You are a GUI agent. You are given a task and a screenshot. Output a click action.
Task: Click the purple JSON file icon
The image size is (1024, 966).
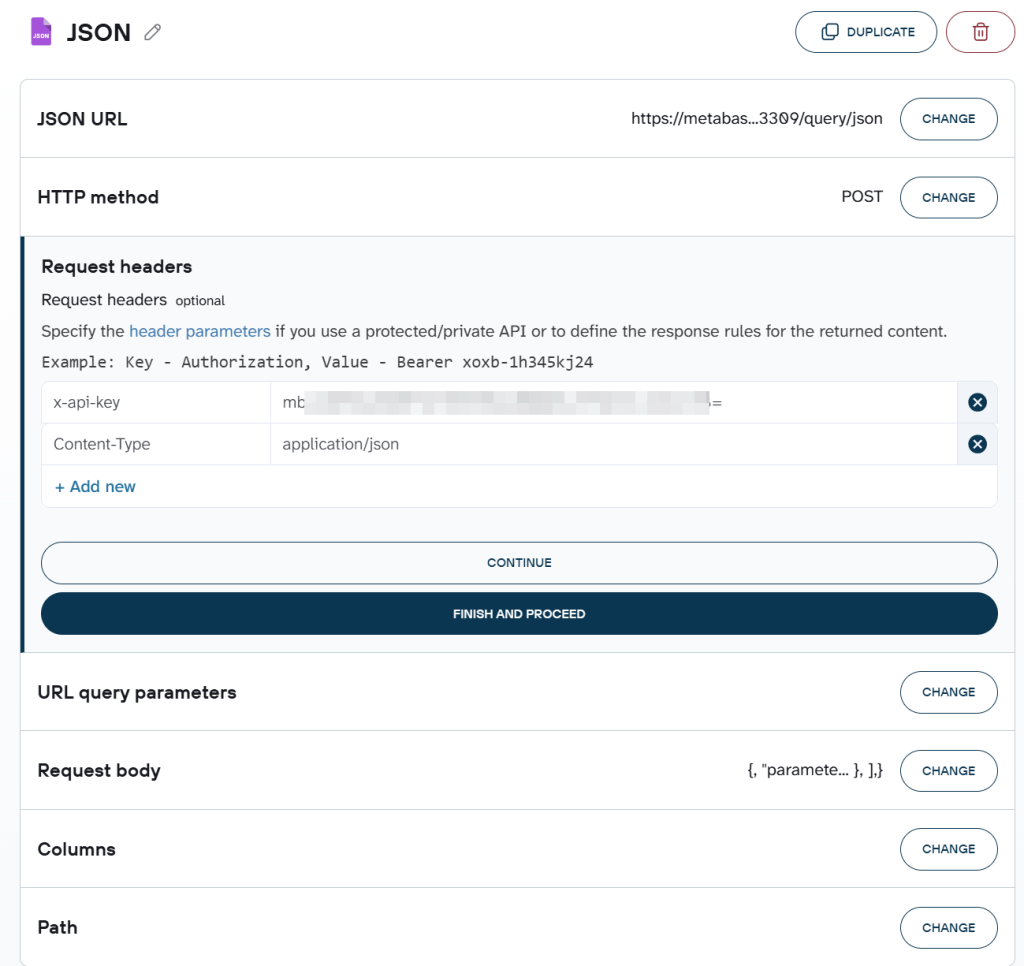(41, 31)
